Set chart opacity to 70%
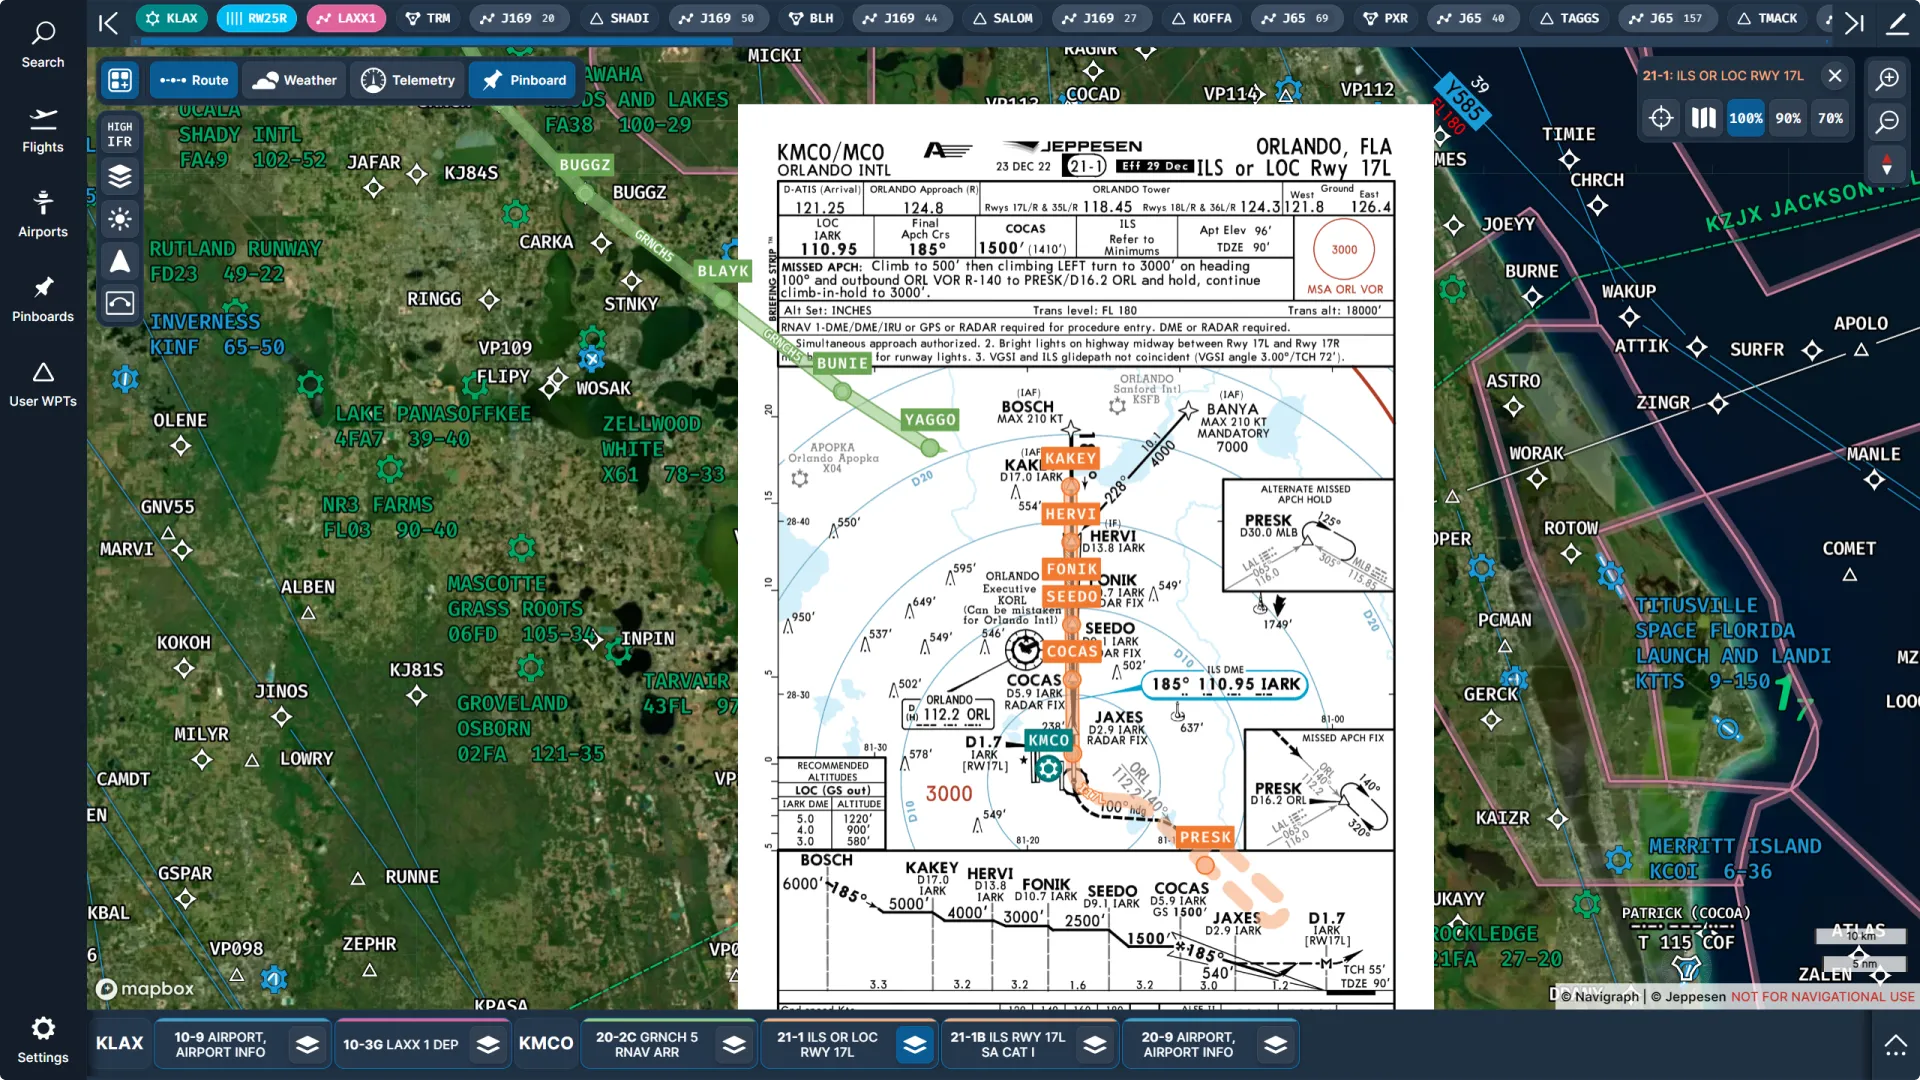 click(x=1830, y=118)
